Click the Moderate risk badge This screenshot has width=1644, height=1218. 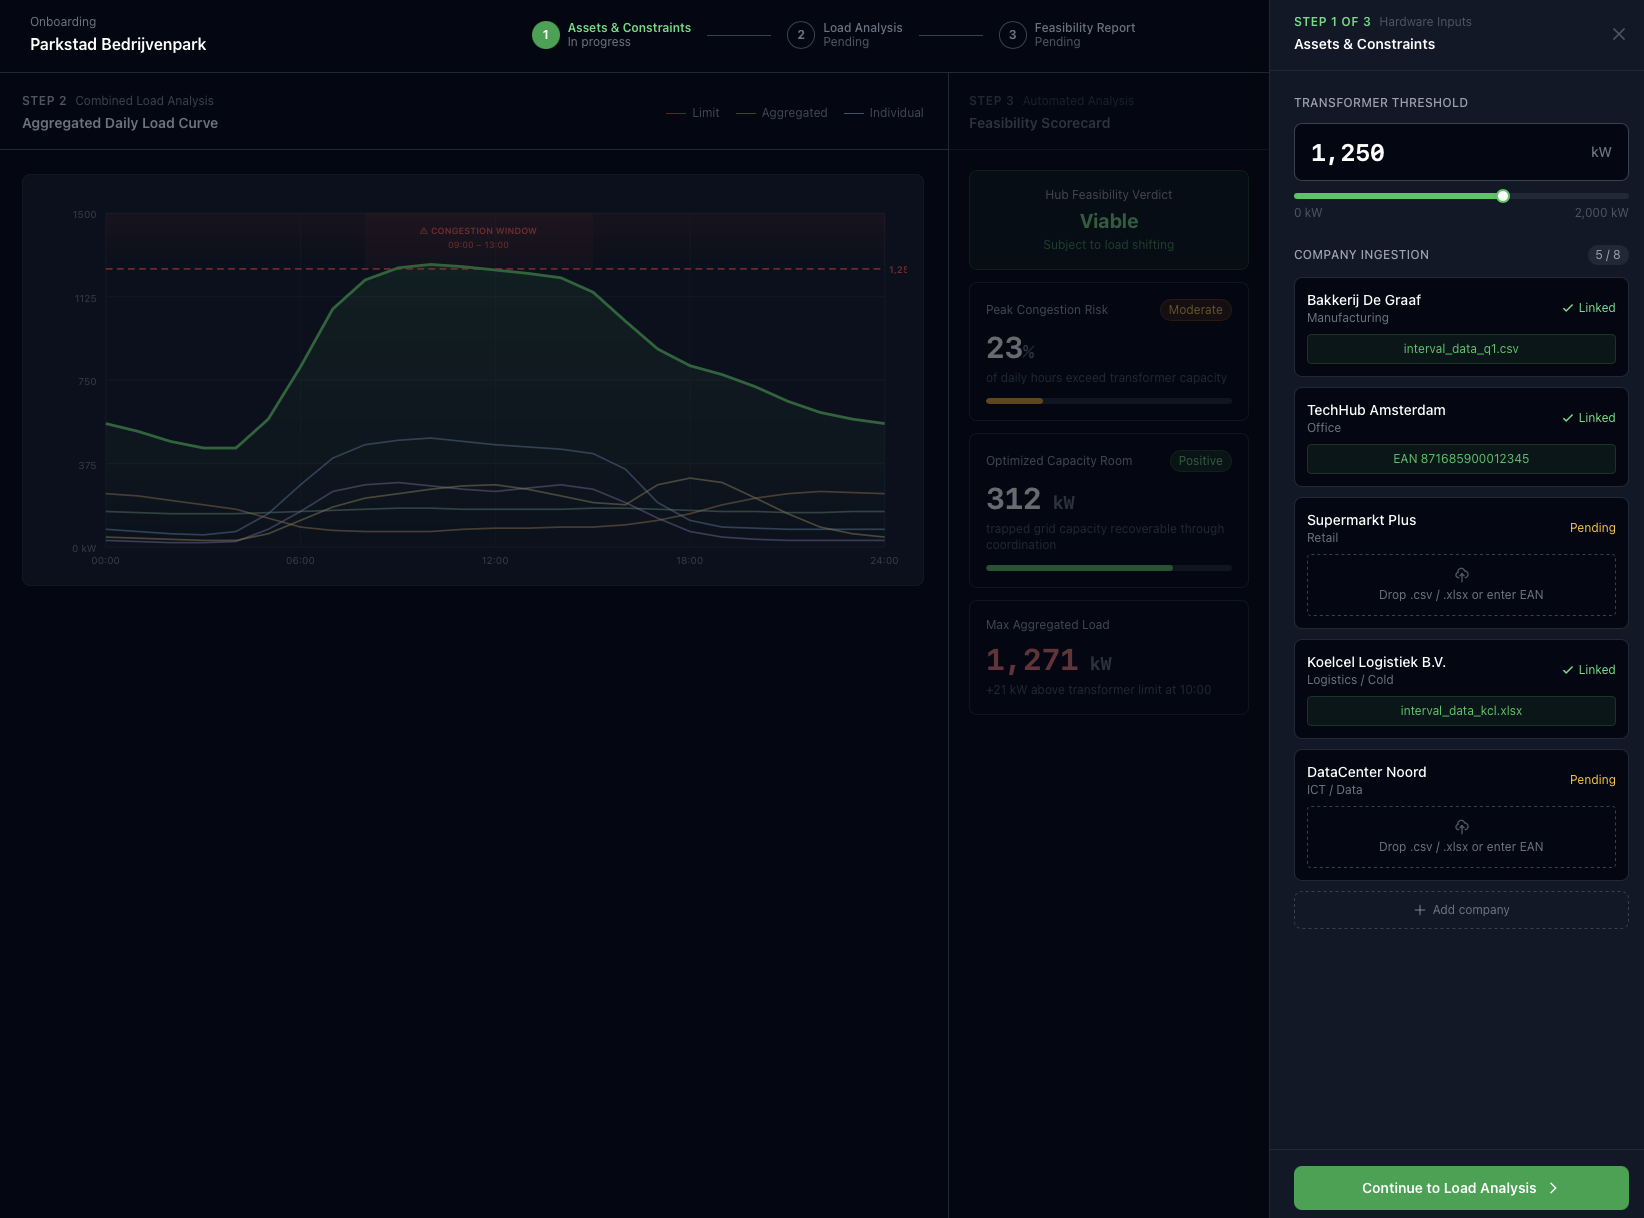coord(1195,310)
